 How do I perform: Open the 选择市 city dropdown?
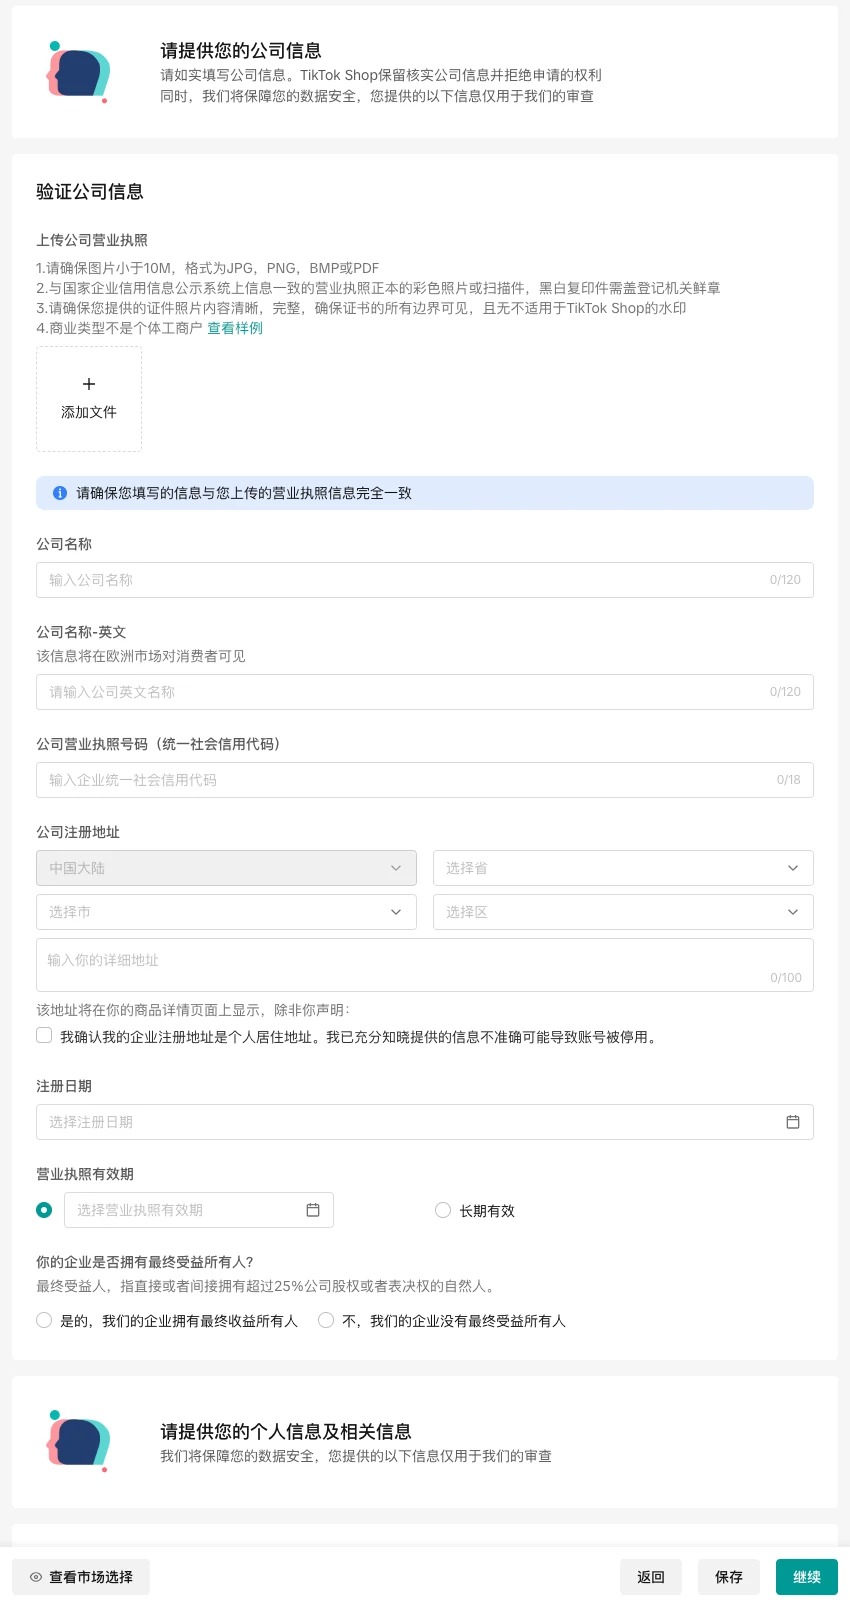[x=226, y=912]
